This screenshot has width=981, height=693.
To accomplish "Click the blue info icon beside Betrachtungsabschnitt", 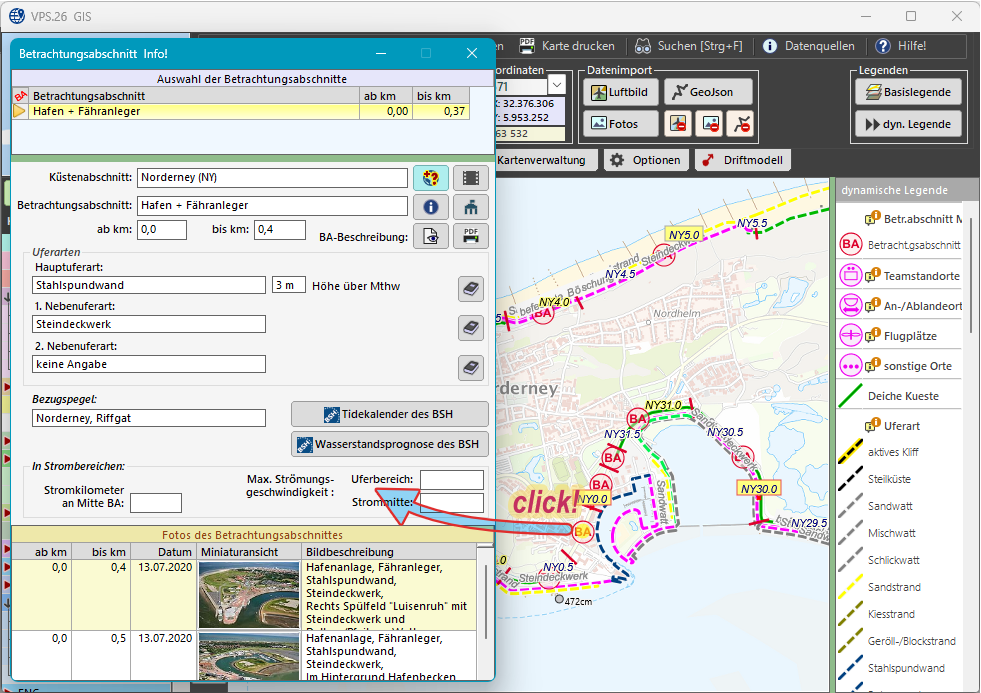I will [431, 206].
